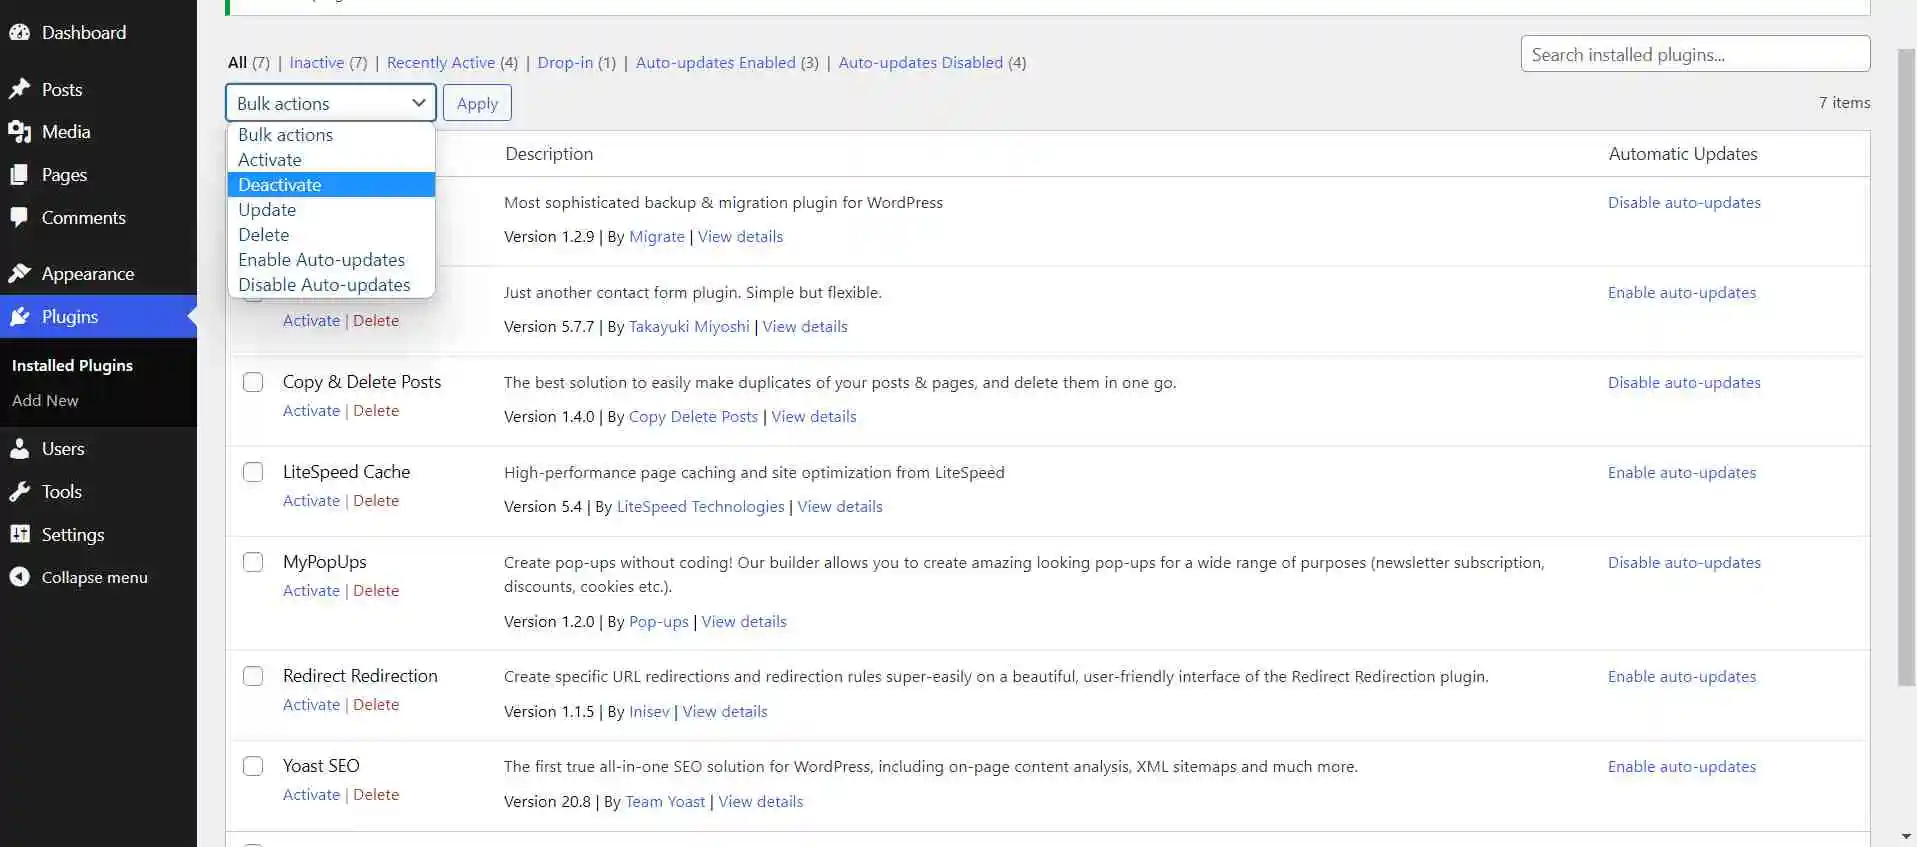Click the Posts pushpin icon

pyautogui.click(x=19, y=89)
